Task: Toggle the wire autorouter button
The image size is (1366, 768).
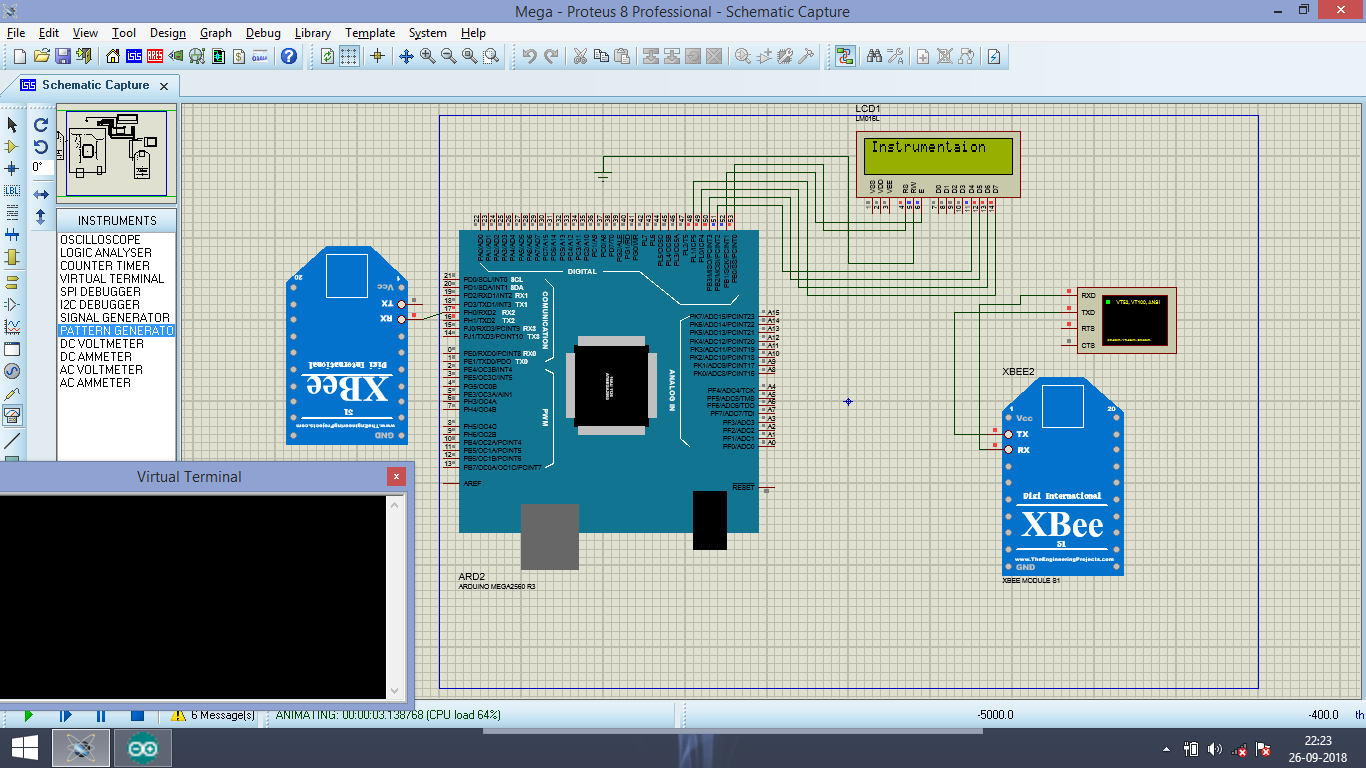Action: pos(845,56)
